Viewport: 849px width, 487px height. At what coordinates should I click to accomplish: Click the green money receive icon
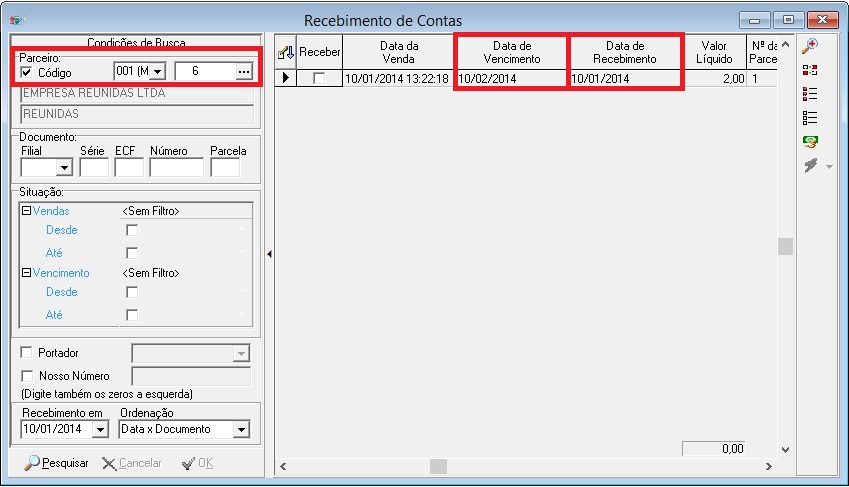point(812,142)
